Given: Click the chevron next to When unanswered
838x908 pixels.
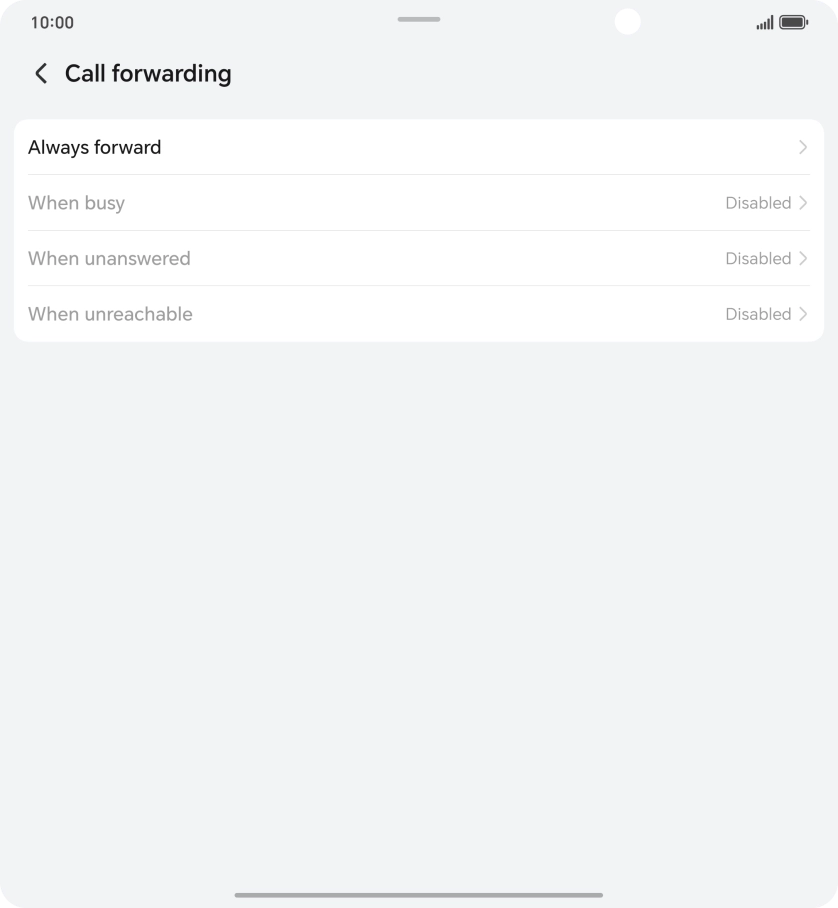Looking at the screenshot, I should point(804,258).
